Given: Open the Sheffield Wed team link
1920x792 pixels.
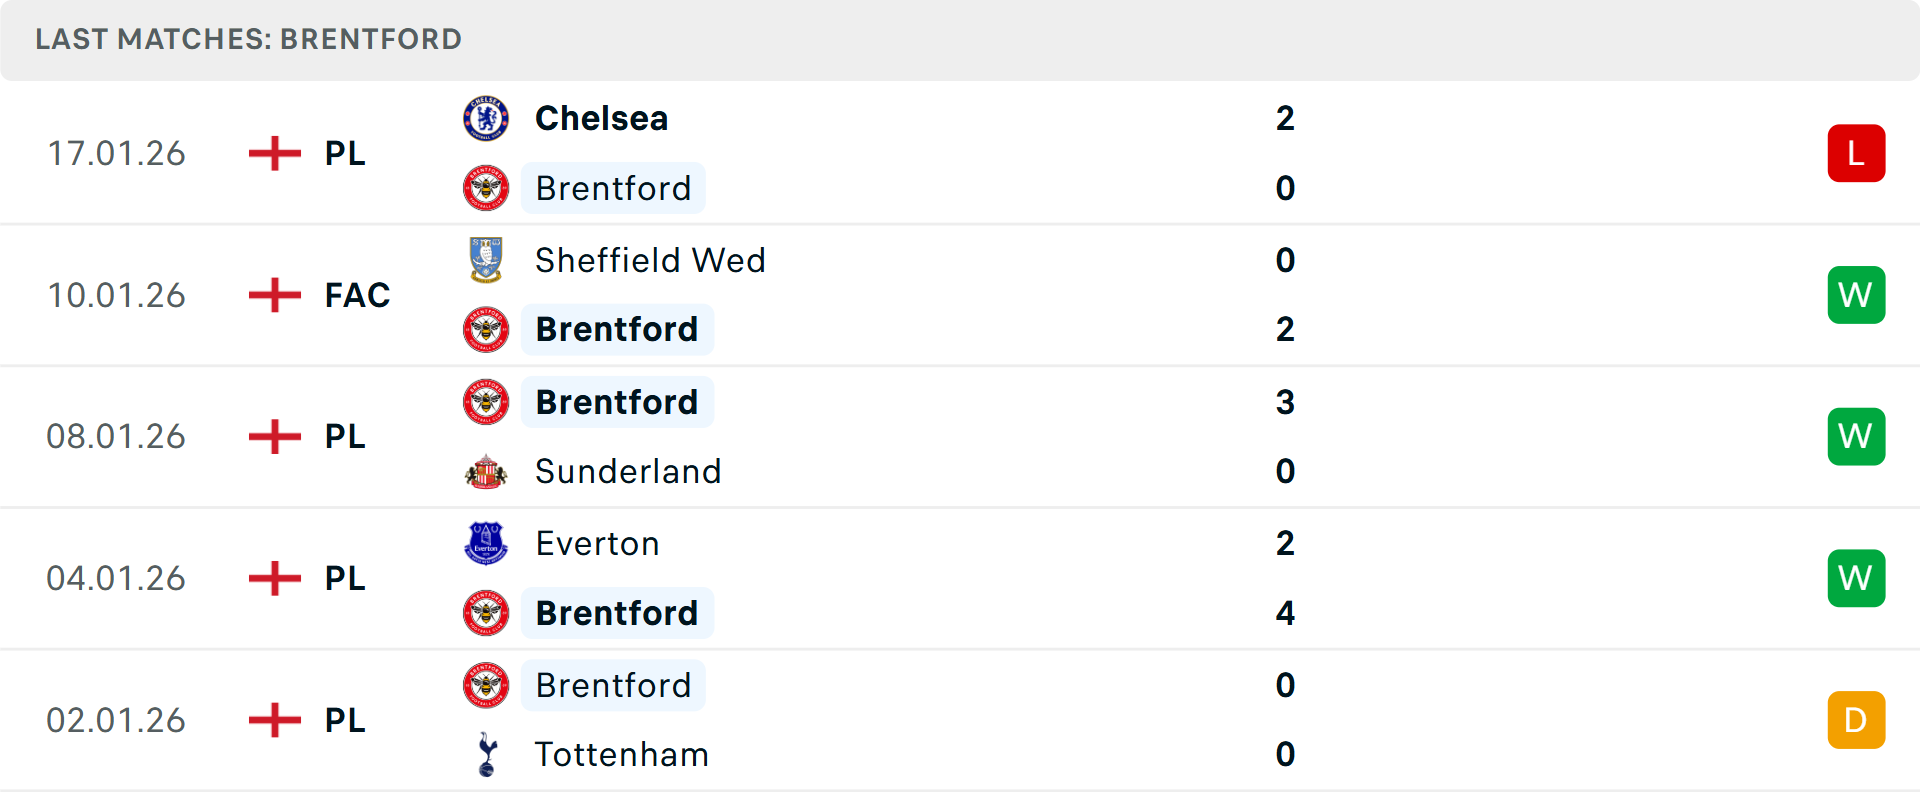Looking at the screenshot, I should (x=650, y=260).
